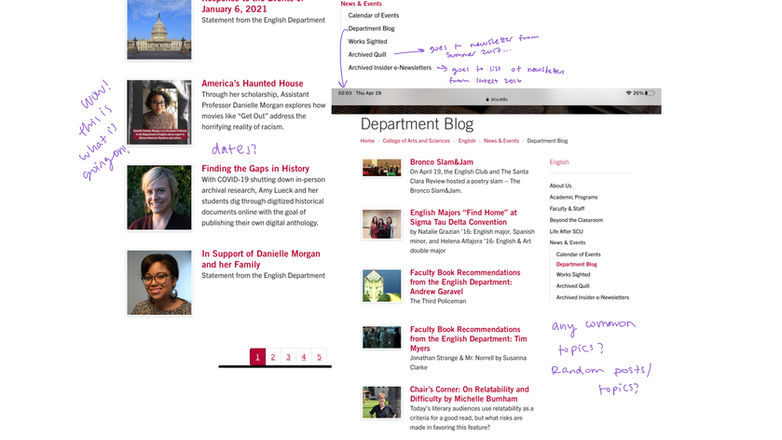
Task: Open Archived Quill in top menu
Action: click(x=367, y=54)
